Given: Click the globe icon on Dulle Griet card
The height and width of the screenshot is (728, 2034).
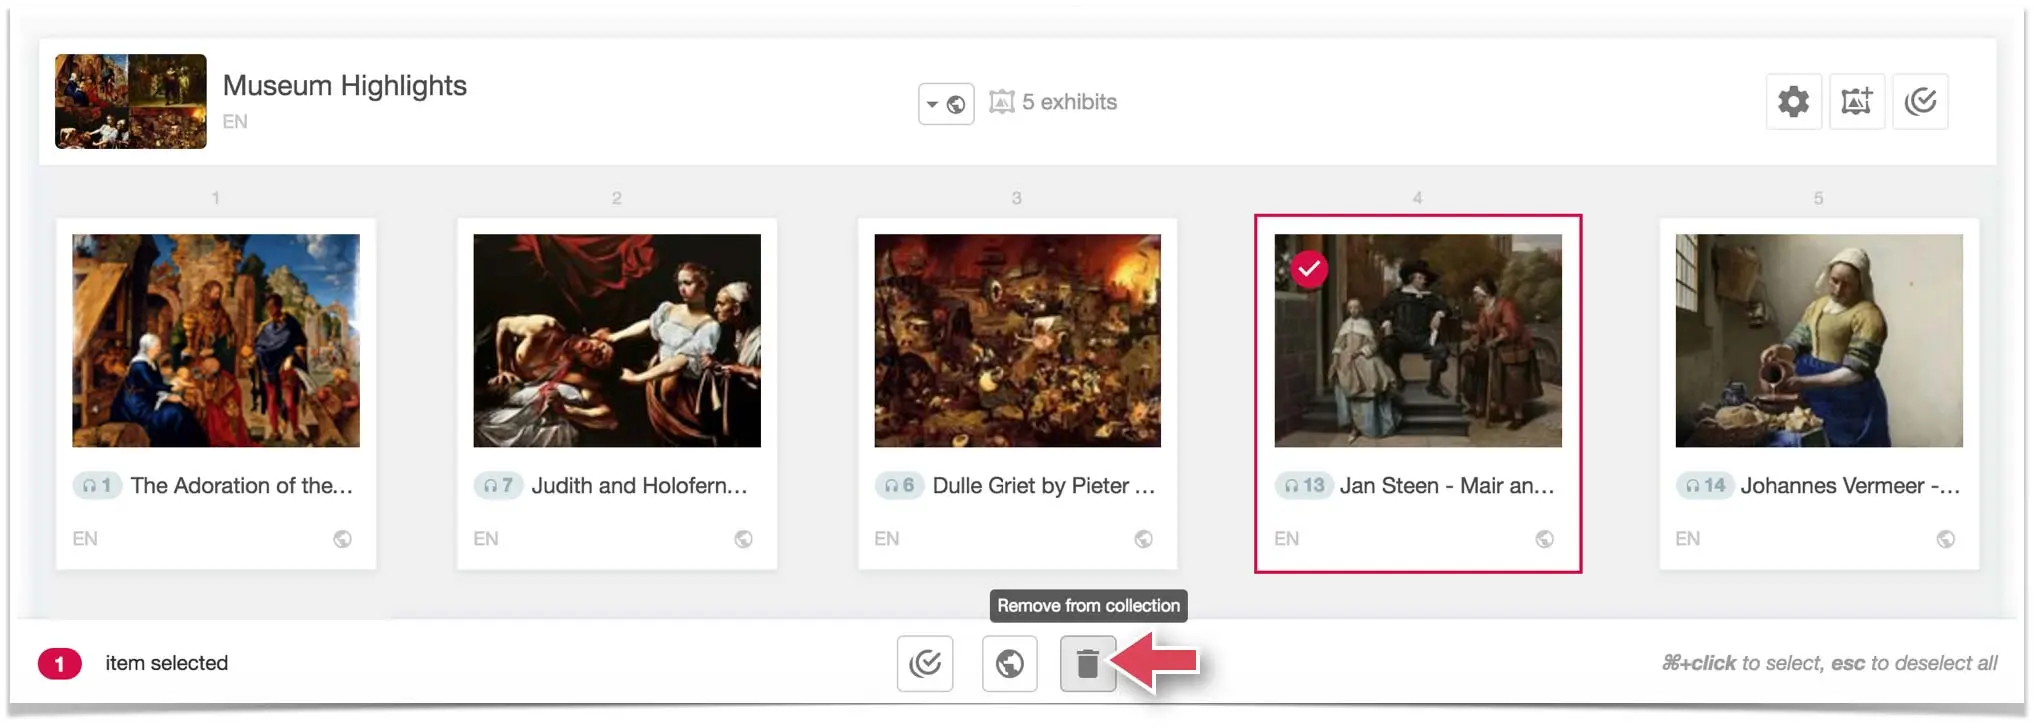Looking at the screenshot, I should pyautogui.click(x=1143, y=539).
